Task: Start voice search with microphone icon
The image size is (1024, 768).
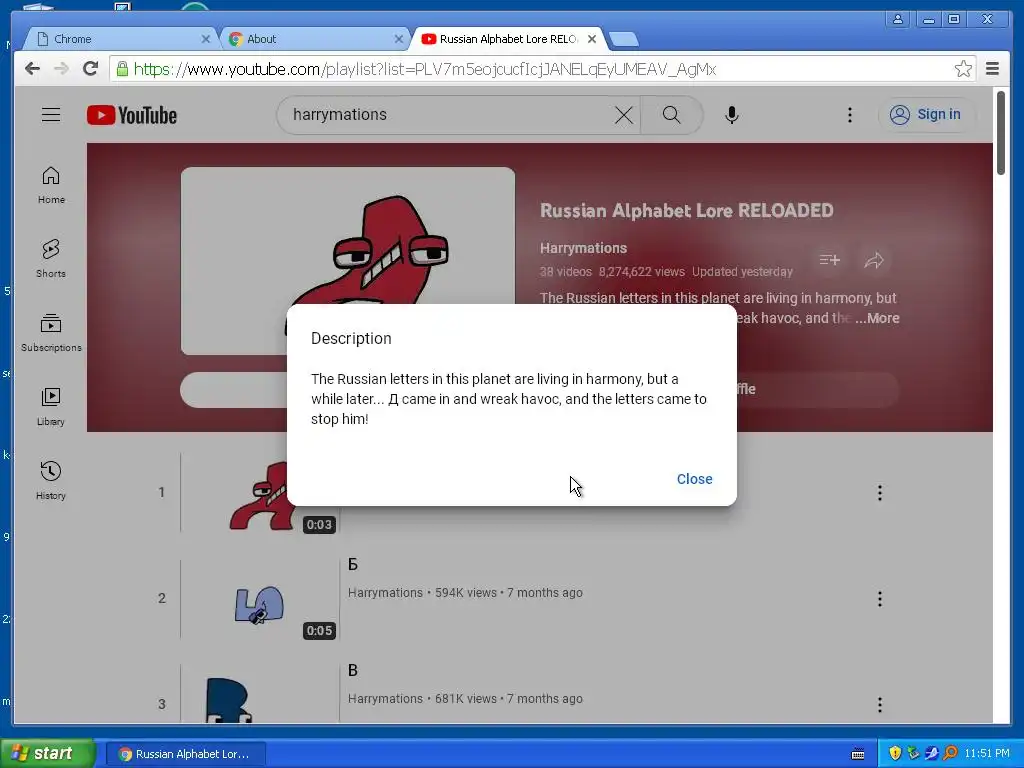Action: (x=732, y=115)
